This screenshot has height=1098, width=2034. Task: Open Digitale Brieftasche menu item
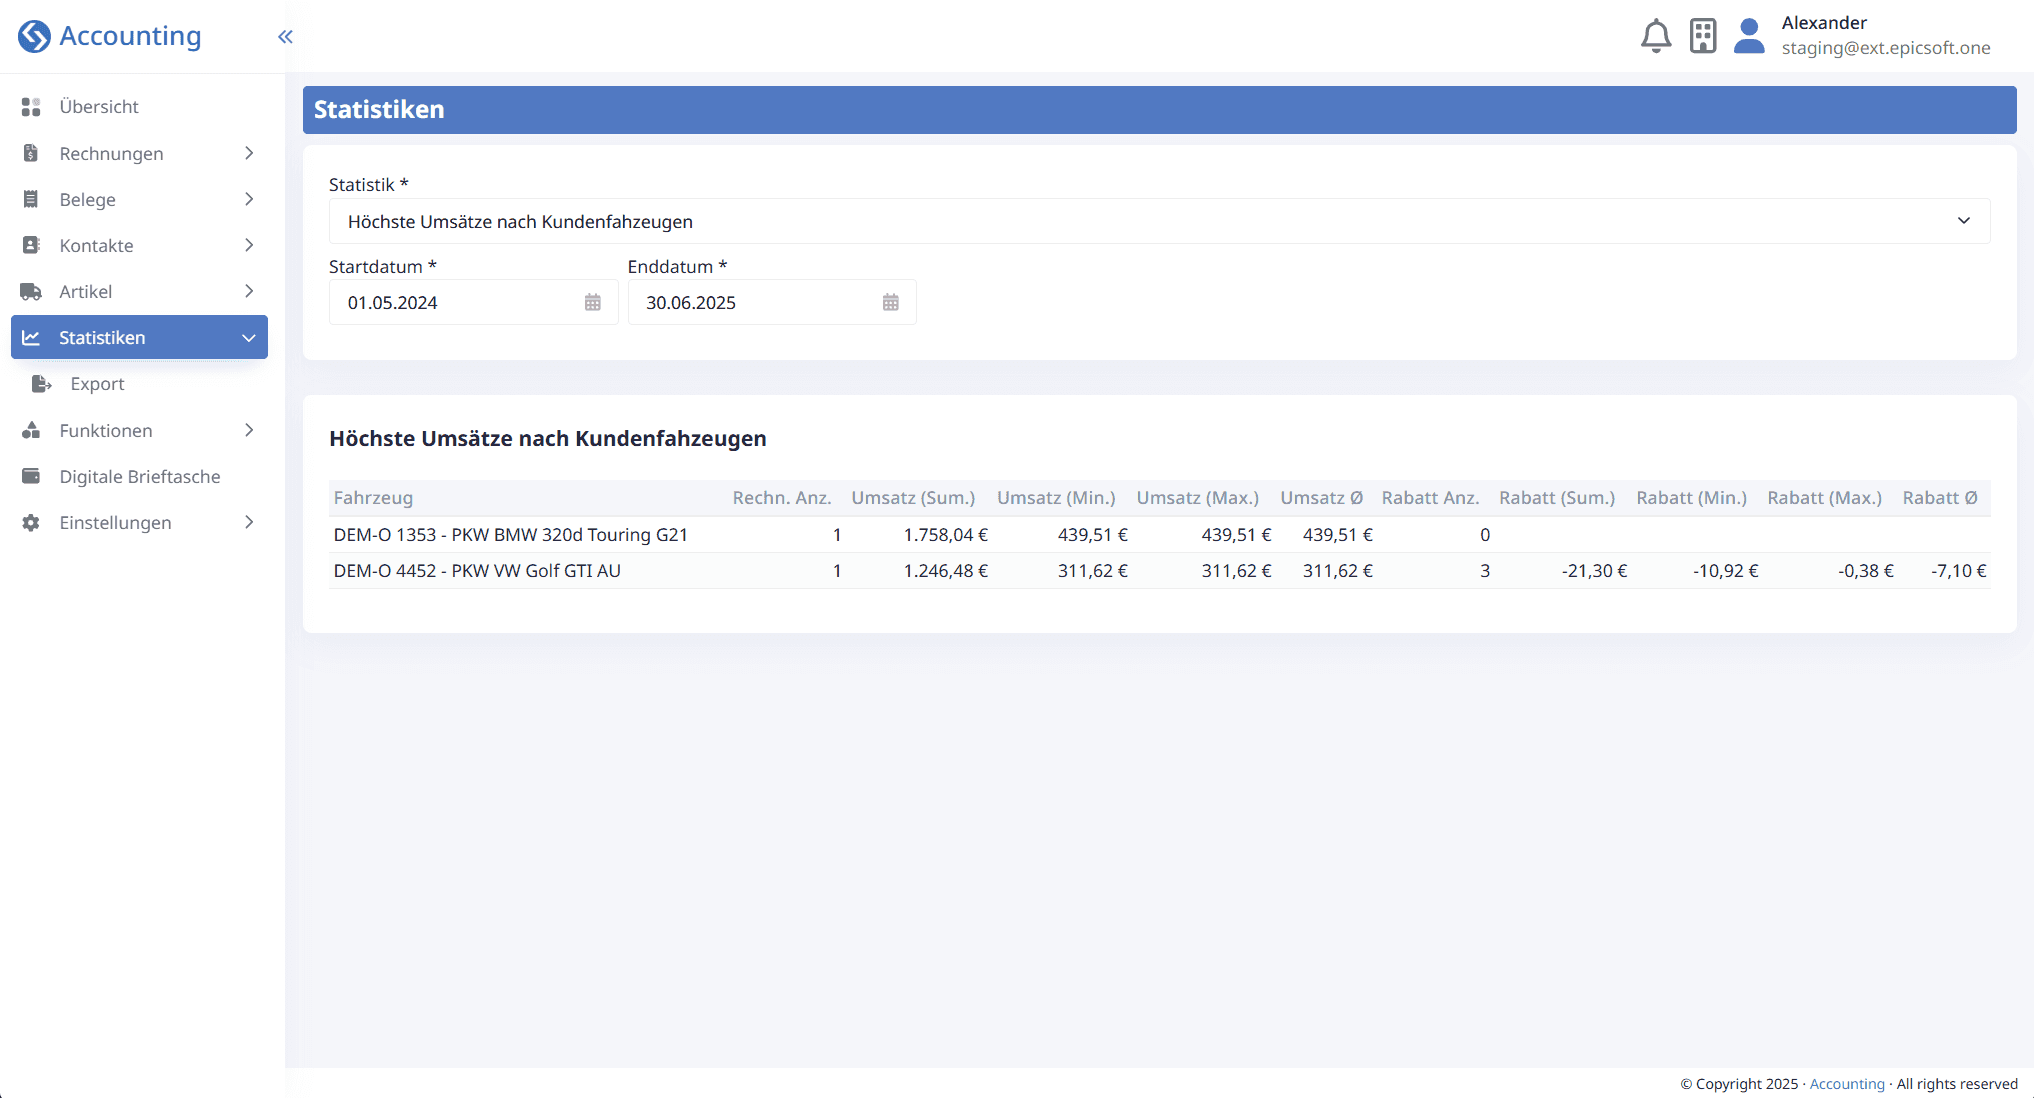pyautogui.click(x=139, y=476)
